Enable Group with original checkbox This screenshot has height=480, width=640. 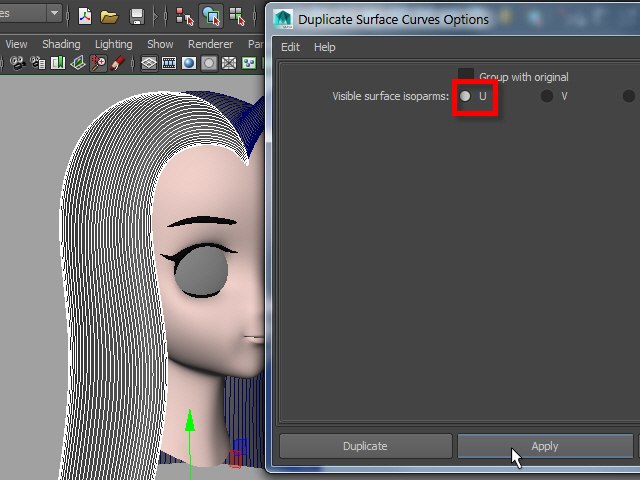pyautogui.click(x=466, y=76)
